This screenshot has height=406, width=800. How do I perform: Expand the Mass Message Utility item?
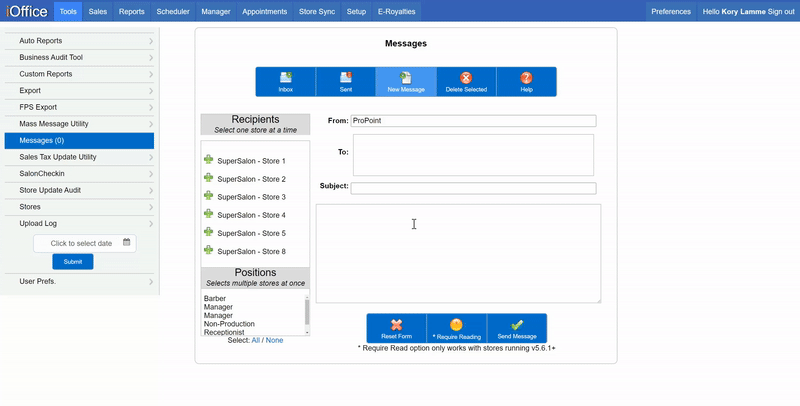tap(79, 124)
